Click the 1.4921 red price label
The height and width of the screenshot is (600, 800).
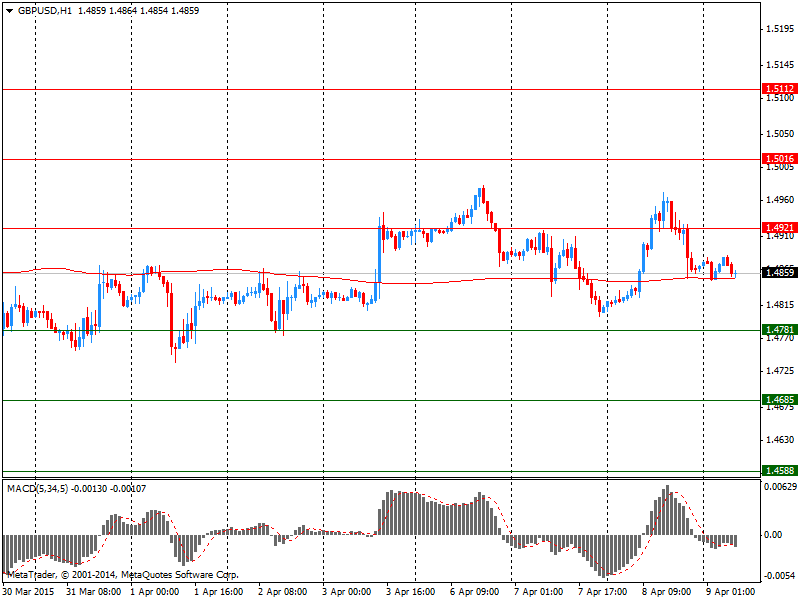point(779,228)
